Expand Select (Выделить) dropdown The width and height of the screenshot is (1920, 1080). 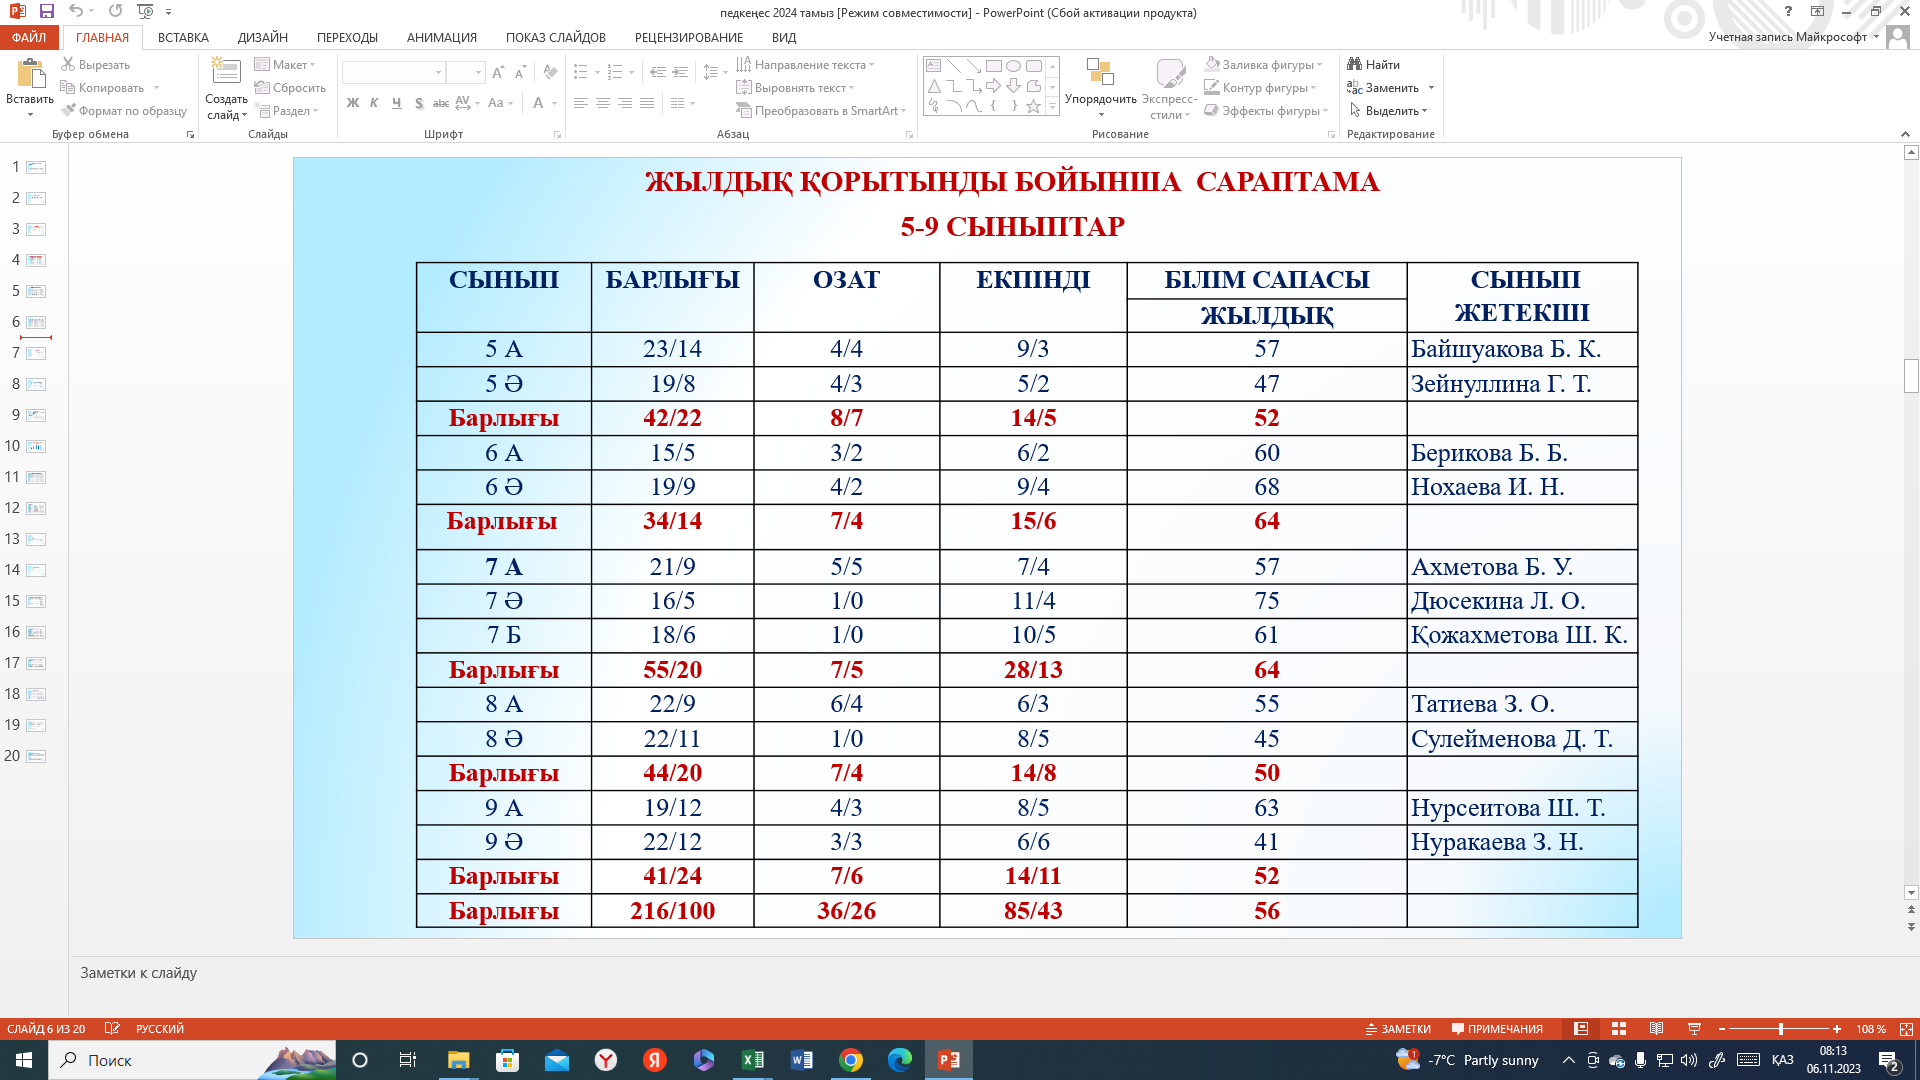point(1389,111)
